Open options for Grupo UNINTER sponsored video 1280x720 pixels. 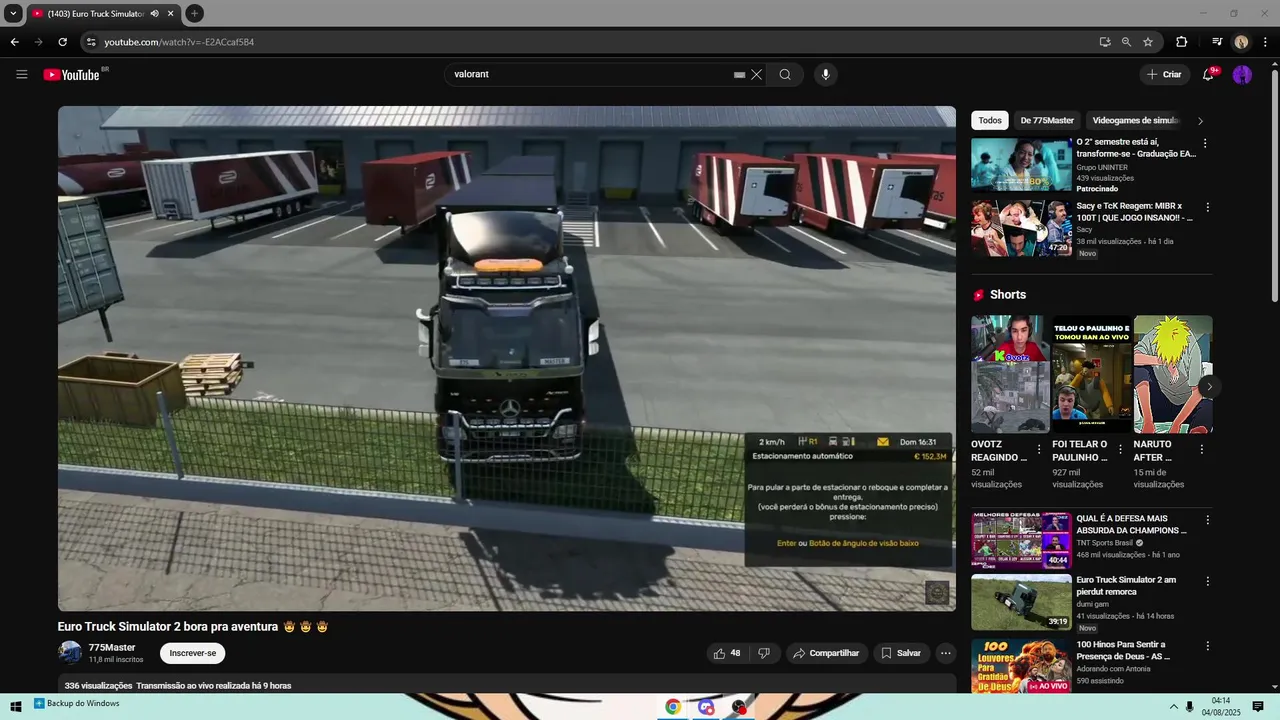tap(1205, 143)
